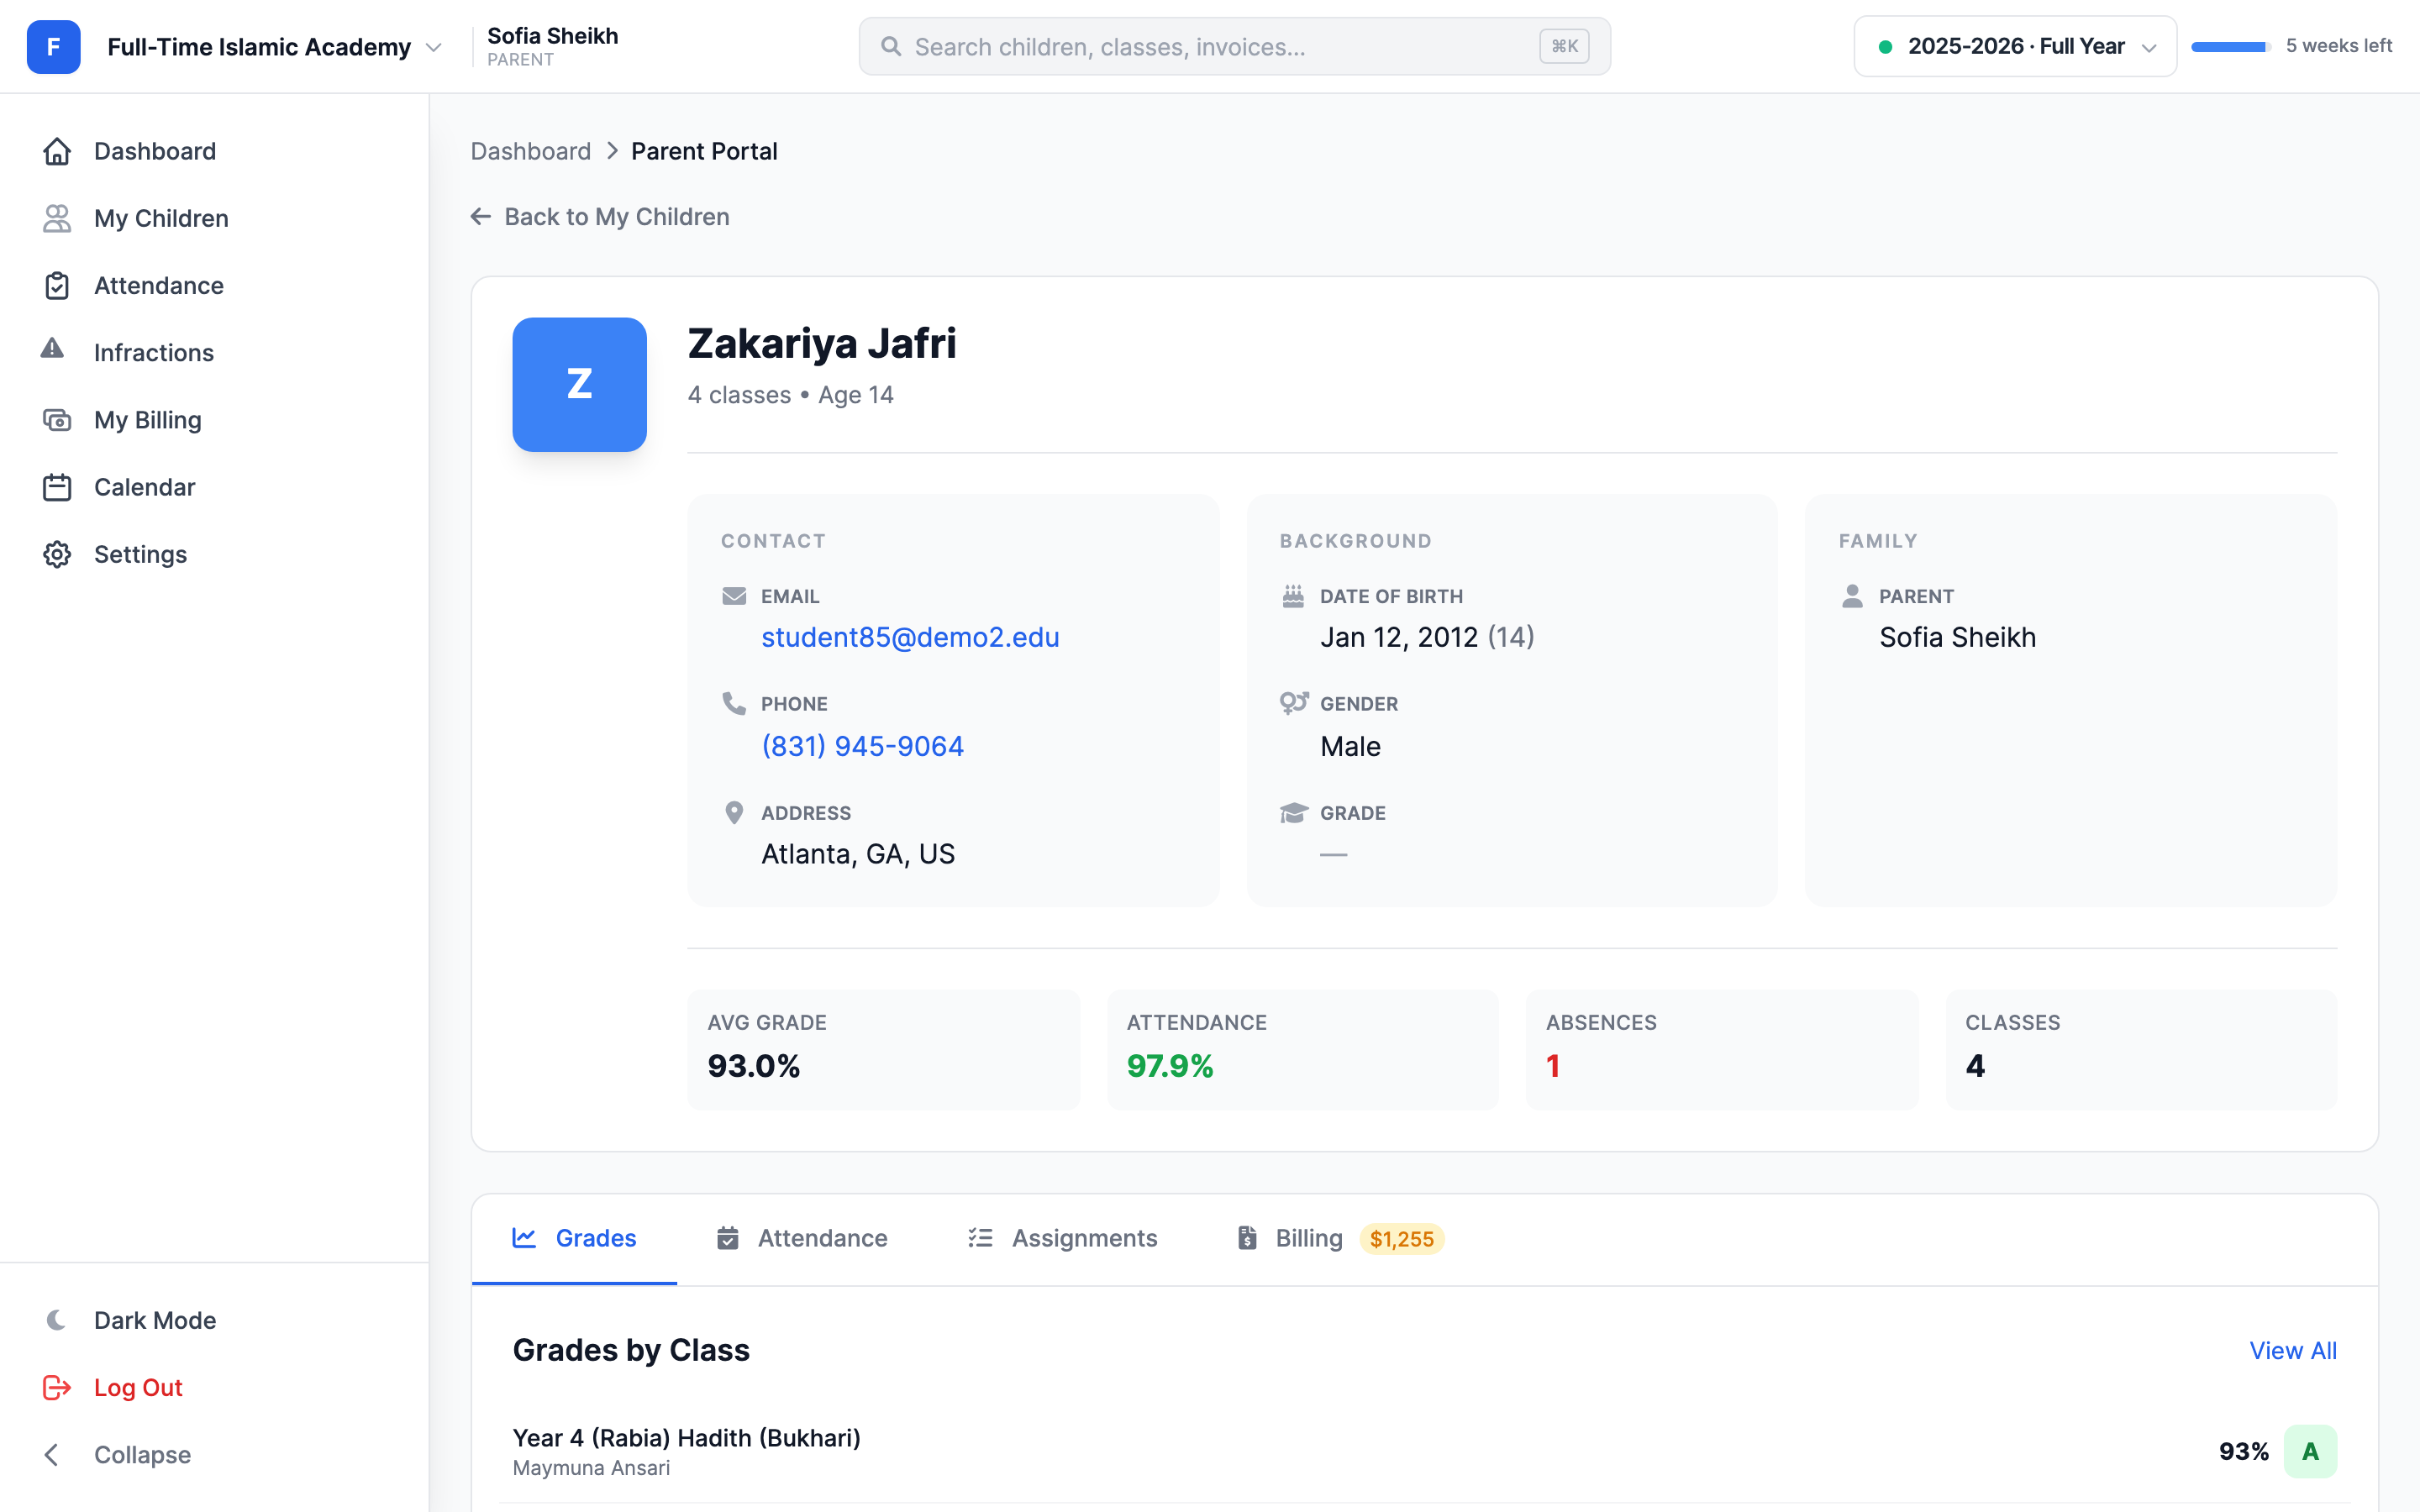Screen dimensions: 2420x1512
Task: Click the ⌘K shortcut badge
Action: [1564, 46]
